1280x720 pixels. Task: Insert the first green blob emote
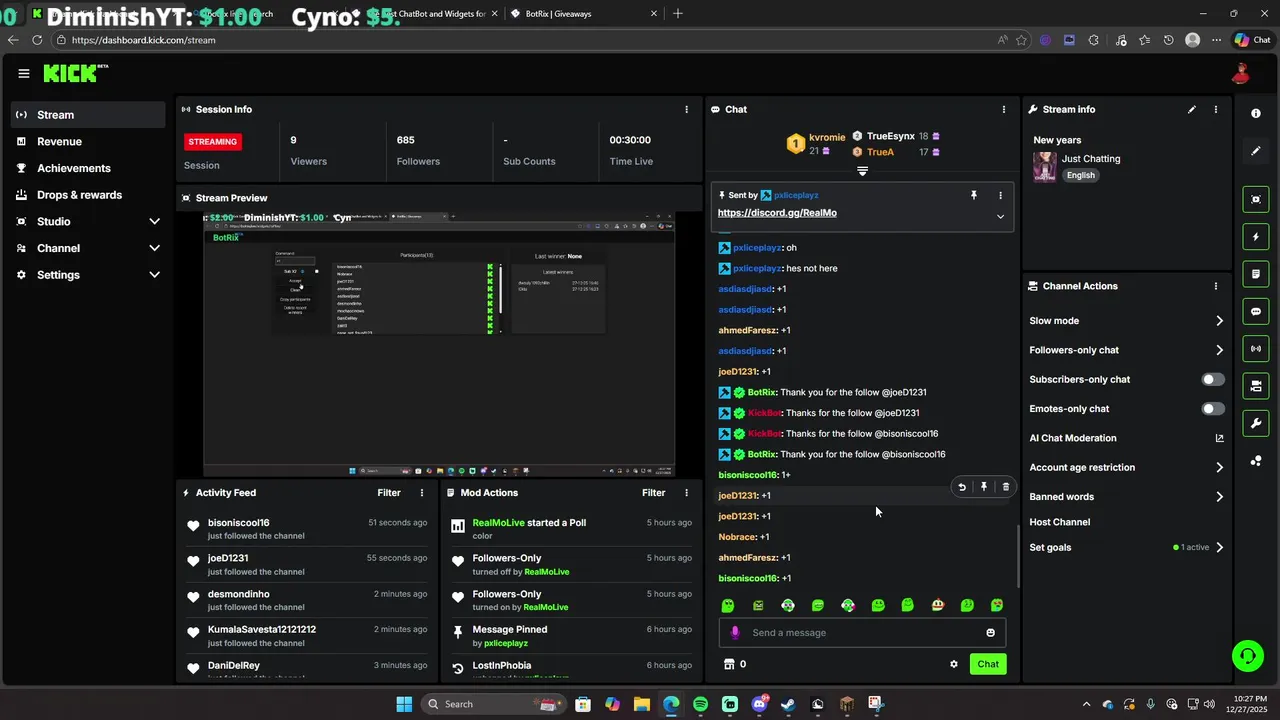728,606
